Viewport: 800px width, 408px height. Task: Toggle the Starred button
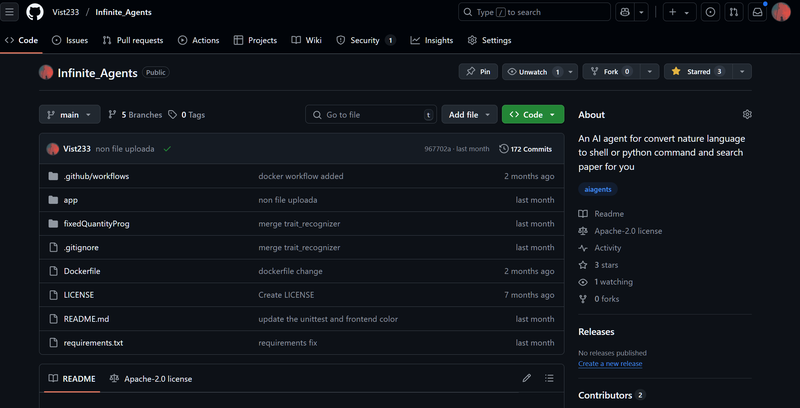pos(698,72)
